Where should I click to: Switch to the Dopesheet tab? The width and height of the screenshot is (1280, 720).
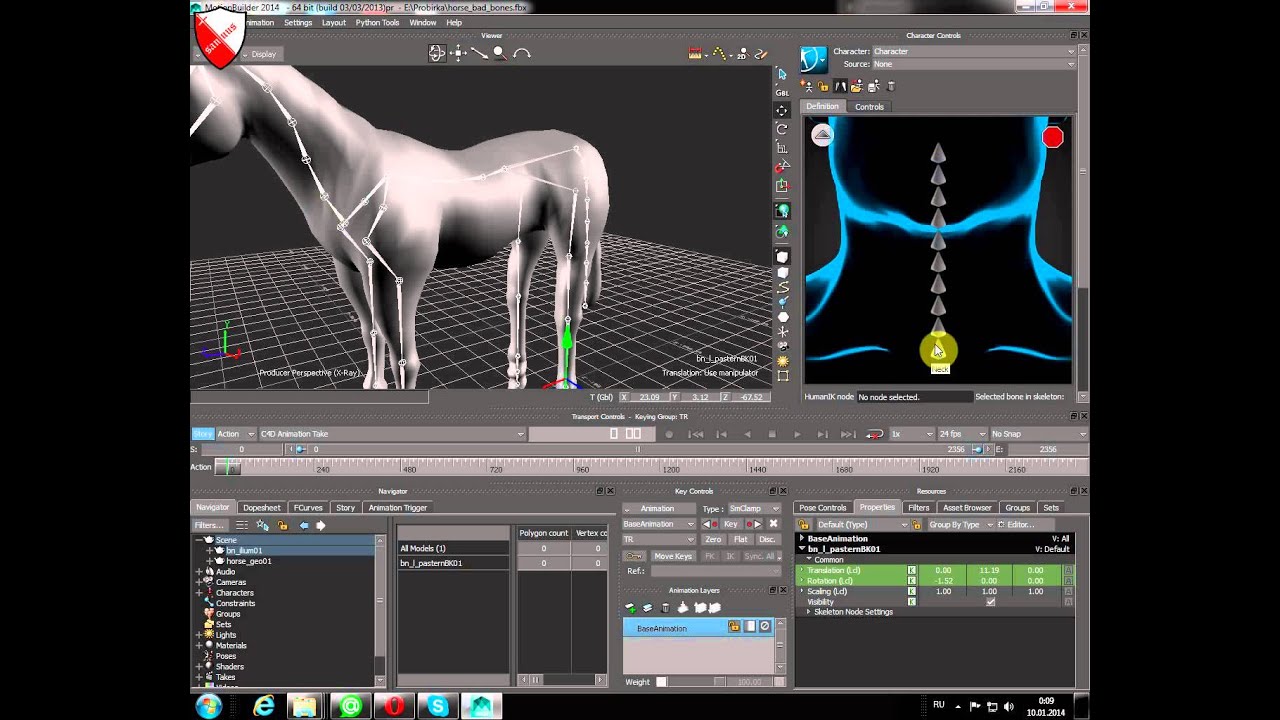[x=262, y=507]
